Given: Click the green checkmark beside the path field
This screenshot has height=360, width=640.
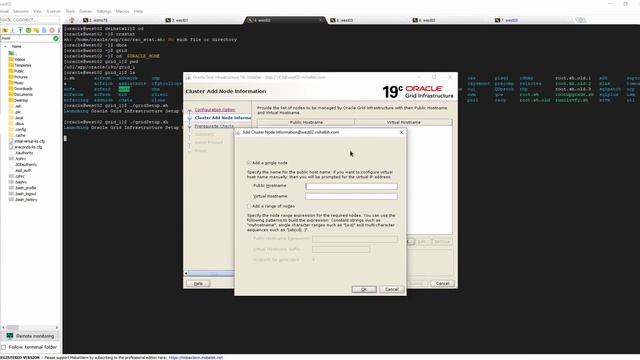Looking at the screenshot, I should [x=56, y=38].
